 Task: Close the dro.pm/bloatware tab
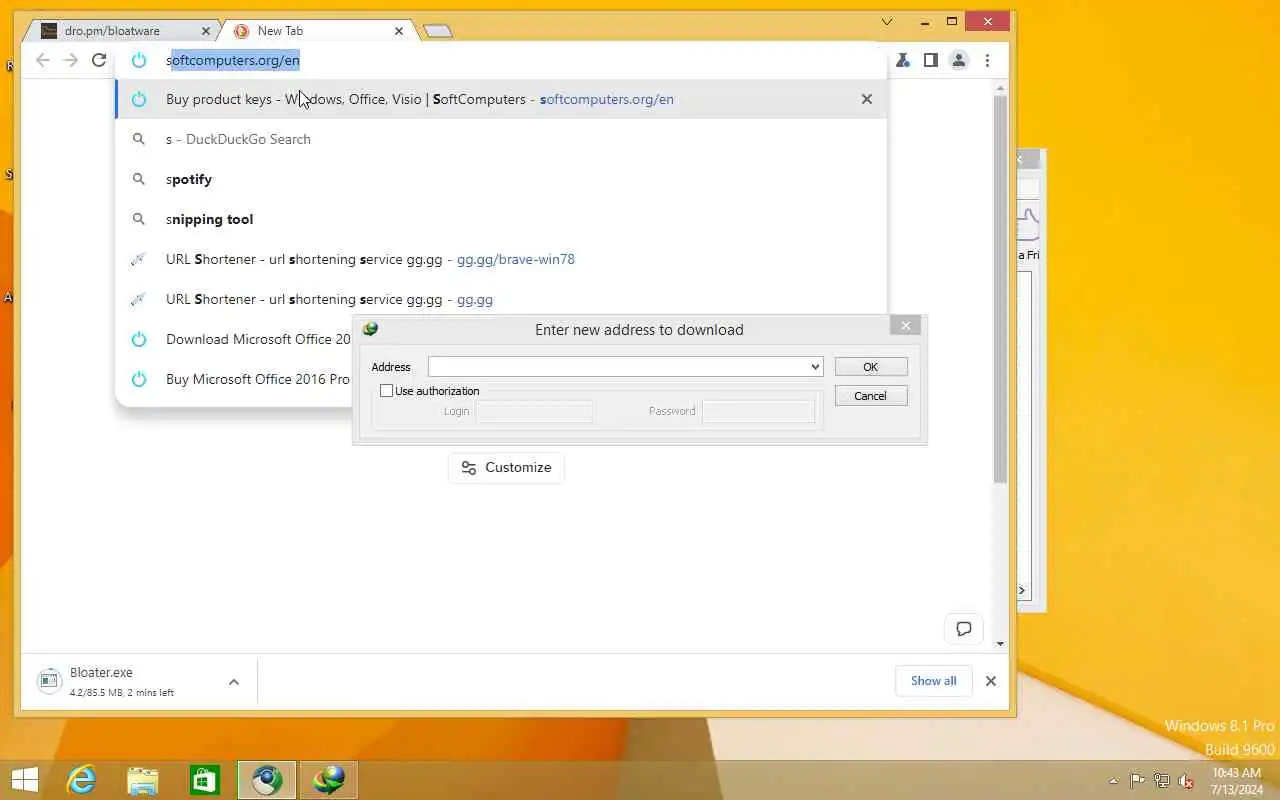click(205, 31)
